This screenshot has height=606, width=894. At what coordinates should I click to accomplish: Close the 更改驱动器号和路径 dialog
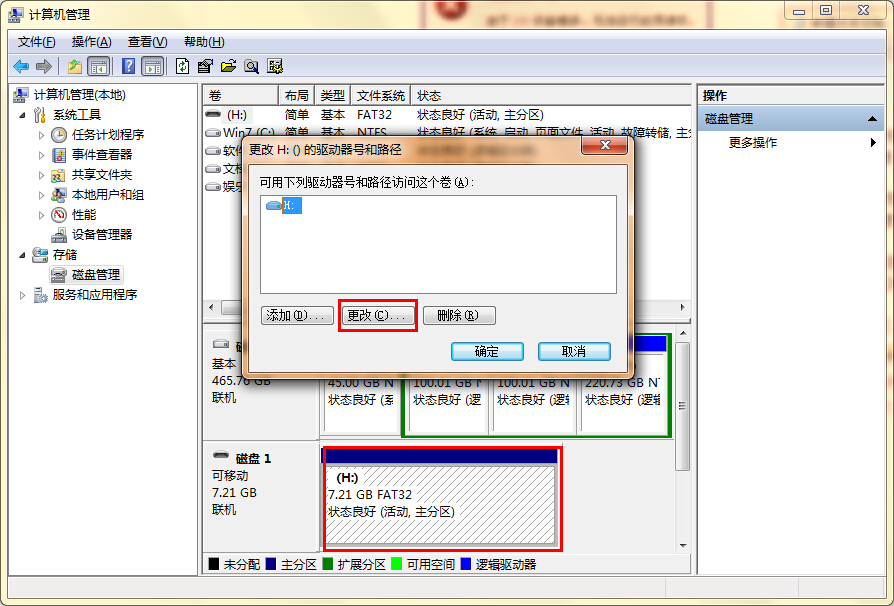pyautogui.click(x=605, y=145)
